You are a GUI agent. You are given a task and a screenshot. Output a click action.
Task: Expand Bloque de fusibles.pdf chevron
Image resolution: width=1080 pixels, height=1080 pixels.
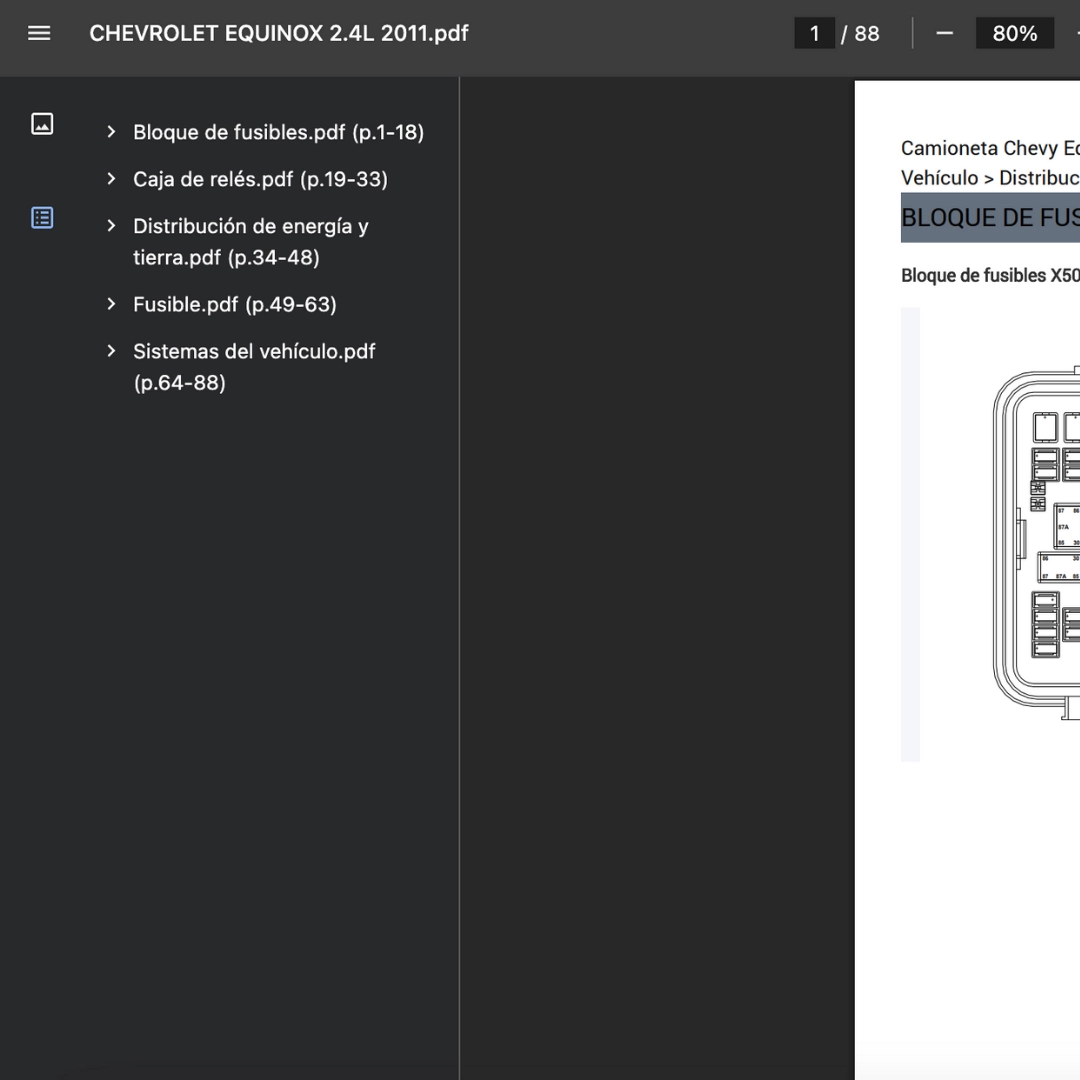point(111,132)
